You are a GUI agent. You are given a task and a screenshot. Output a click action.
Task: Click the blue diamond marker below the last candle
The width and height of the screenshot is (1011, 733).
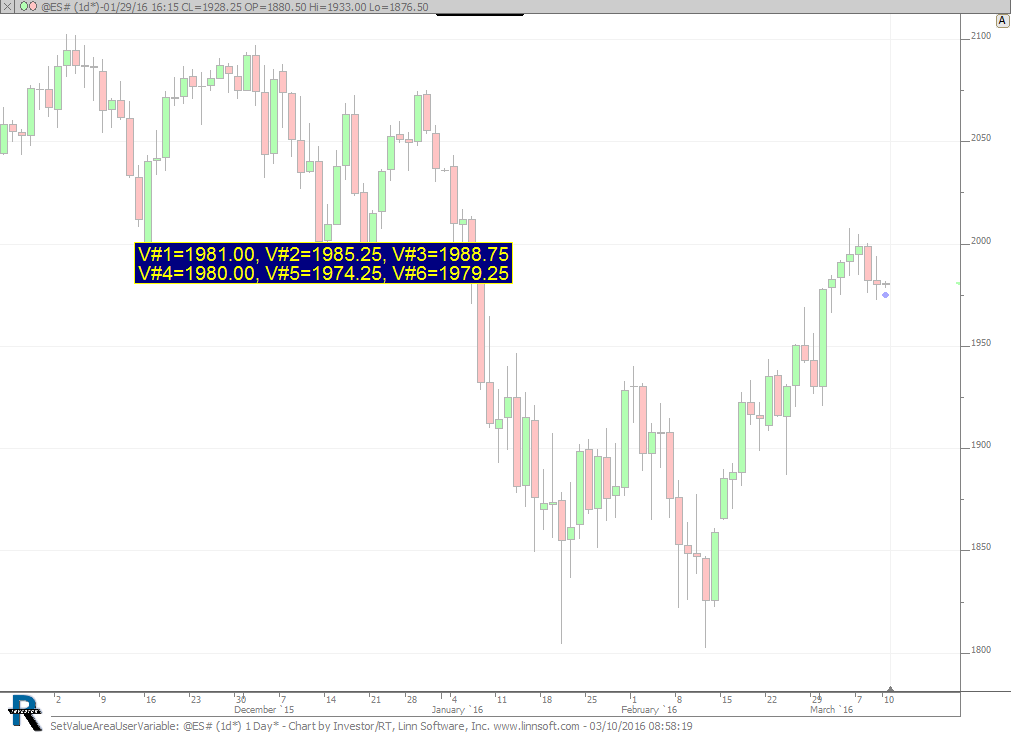pyautogui.click(x=886, y=295)
